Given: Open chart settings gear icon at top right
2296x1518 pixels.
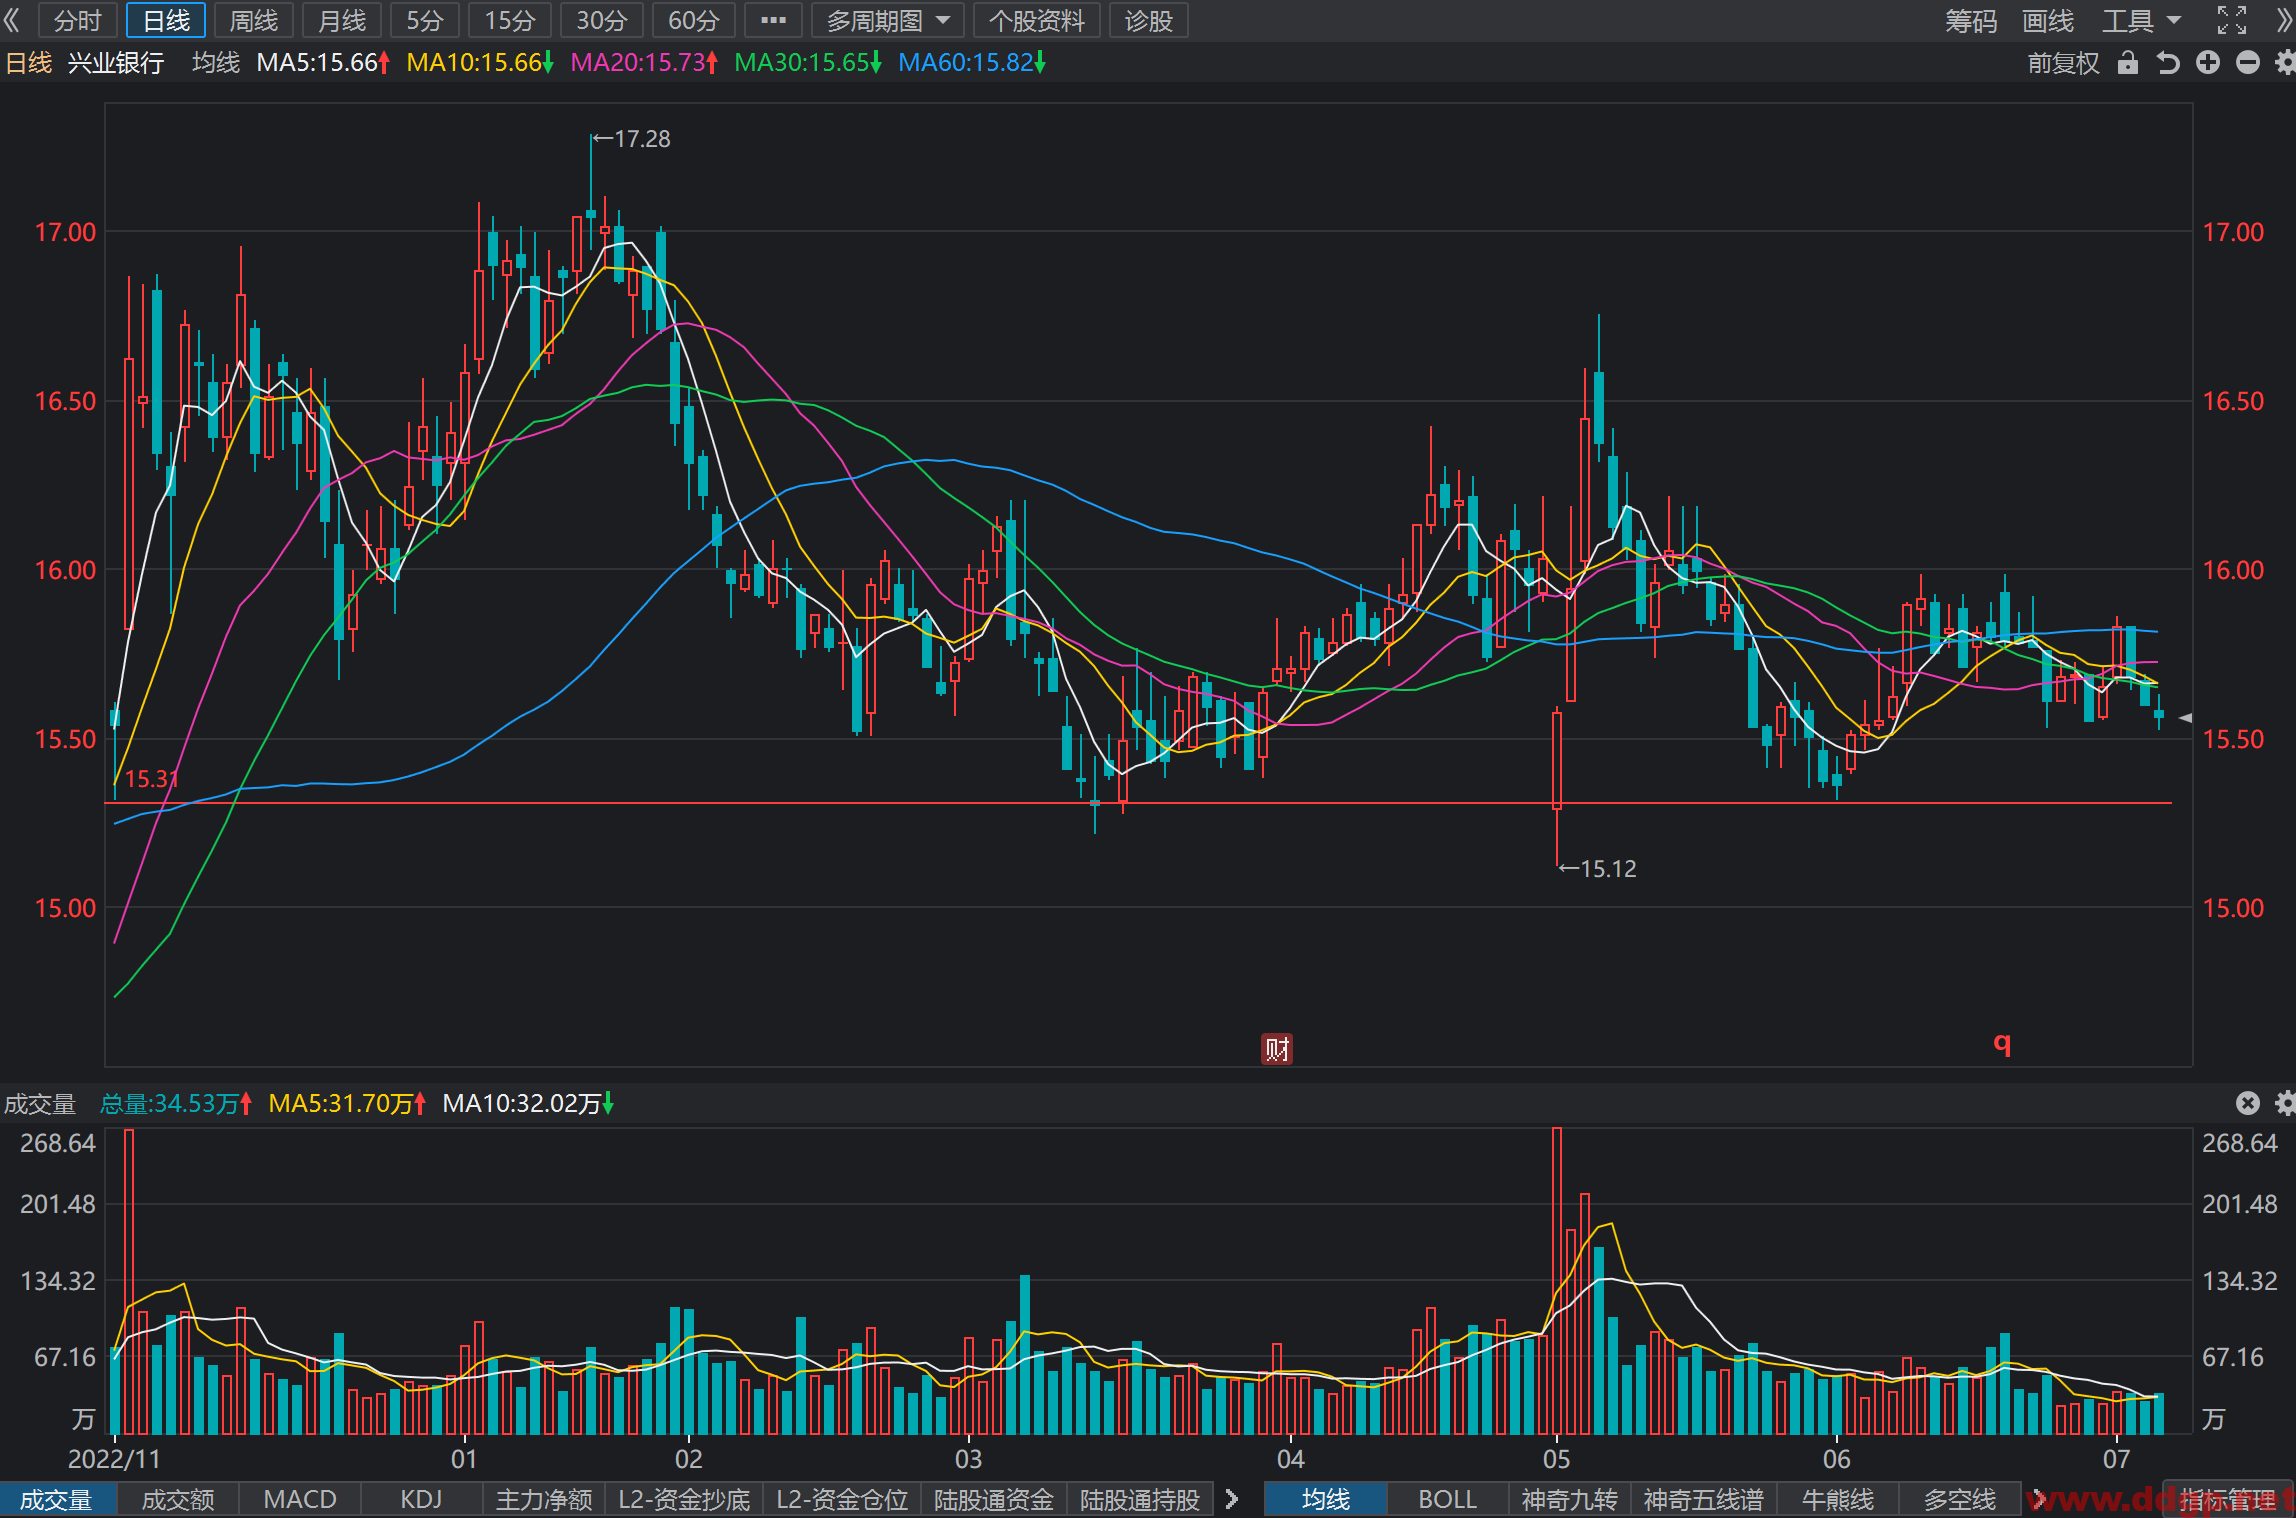Looking at the screenshot, I should [x=2285, y=63].
